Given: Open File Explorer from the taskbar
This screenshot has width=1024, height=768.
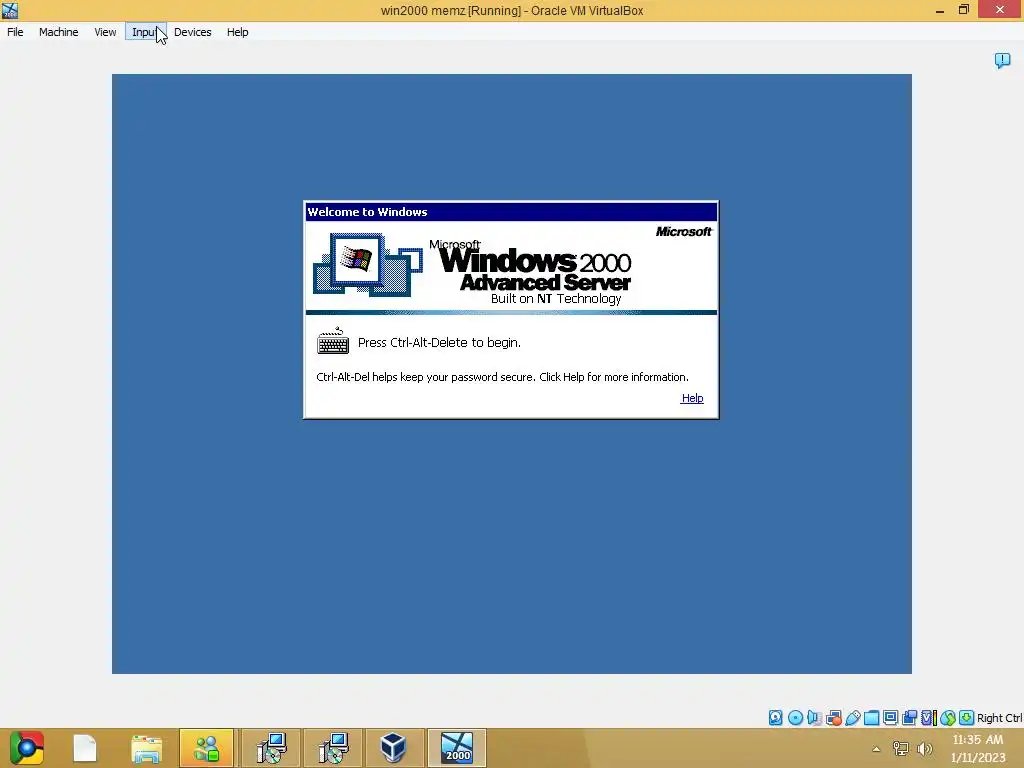Looking at the screenshot, I should click(146, 748).
